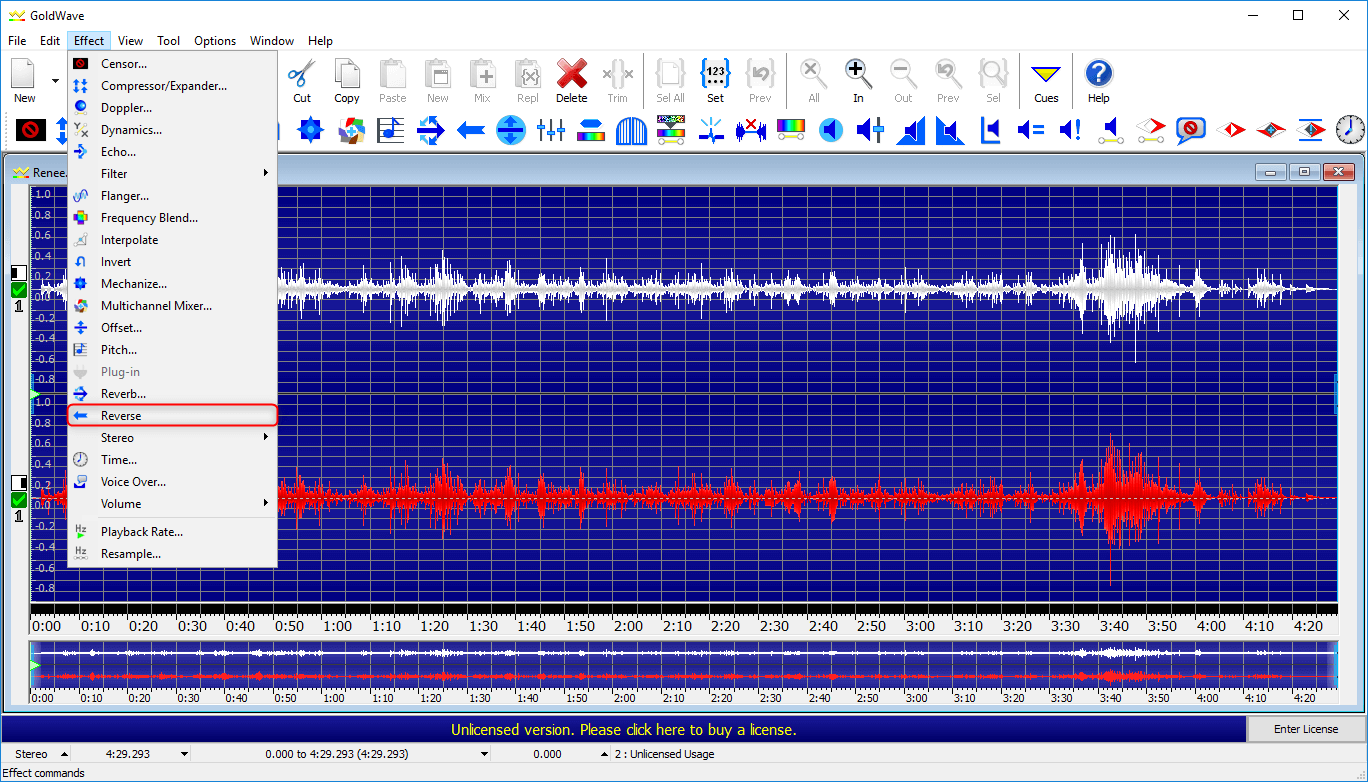Viewport: 1368px width, 782px height.
Task: Click the speaker with exclamation mark icon
Action: [1071, 130]
